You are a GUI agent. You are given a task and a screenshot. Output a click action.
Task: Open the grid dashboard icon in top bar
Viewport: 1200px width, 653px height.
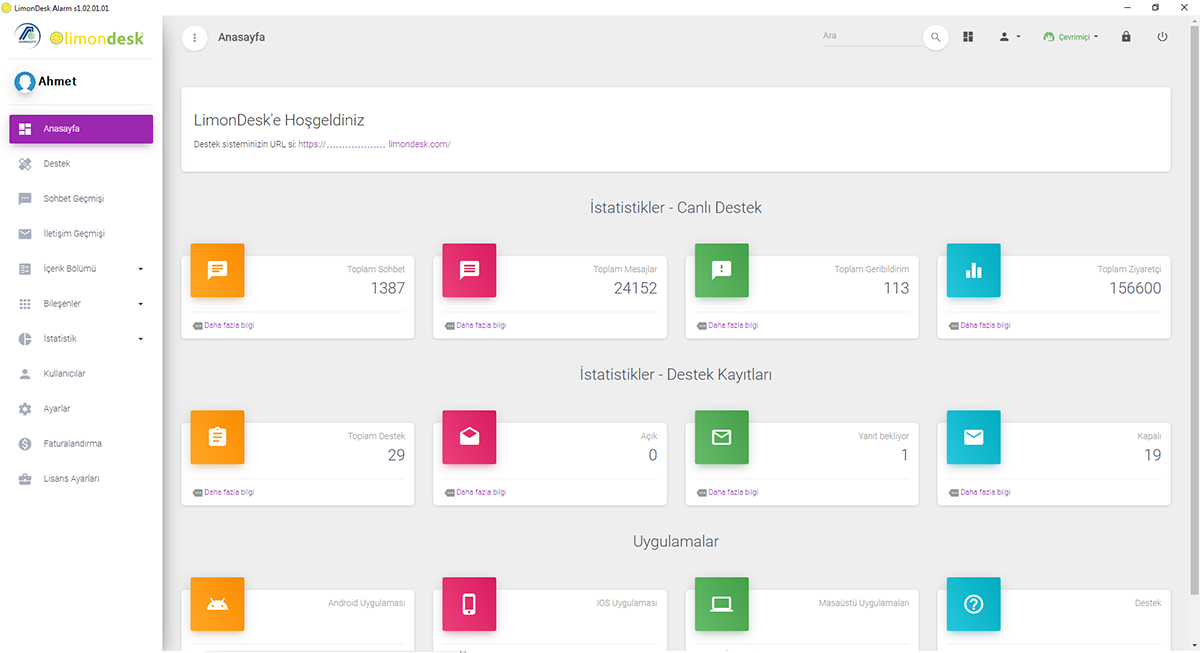pos(968,37)
